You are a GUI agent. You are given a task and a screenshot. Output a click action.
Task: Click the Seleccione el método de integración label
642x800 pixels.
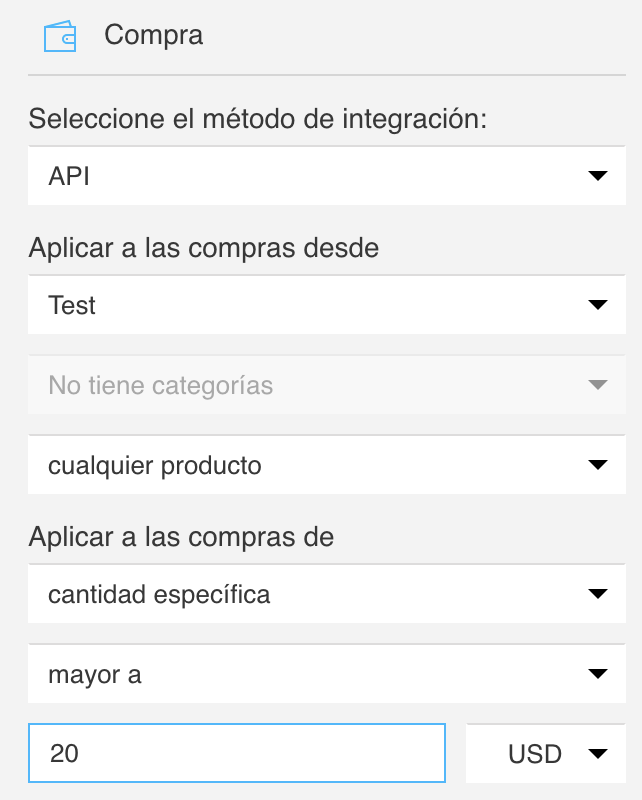(x=258, y=119)
